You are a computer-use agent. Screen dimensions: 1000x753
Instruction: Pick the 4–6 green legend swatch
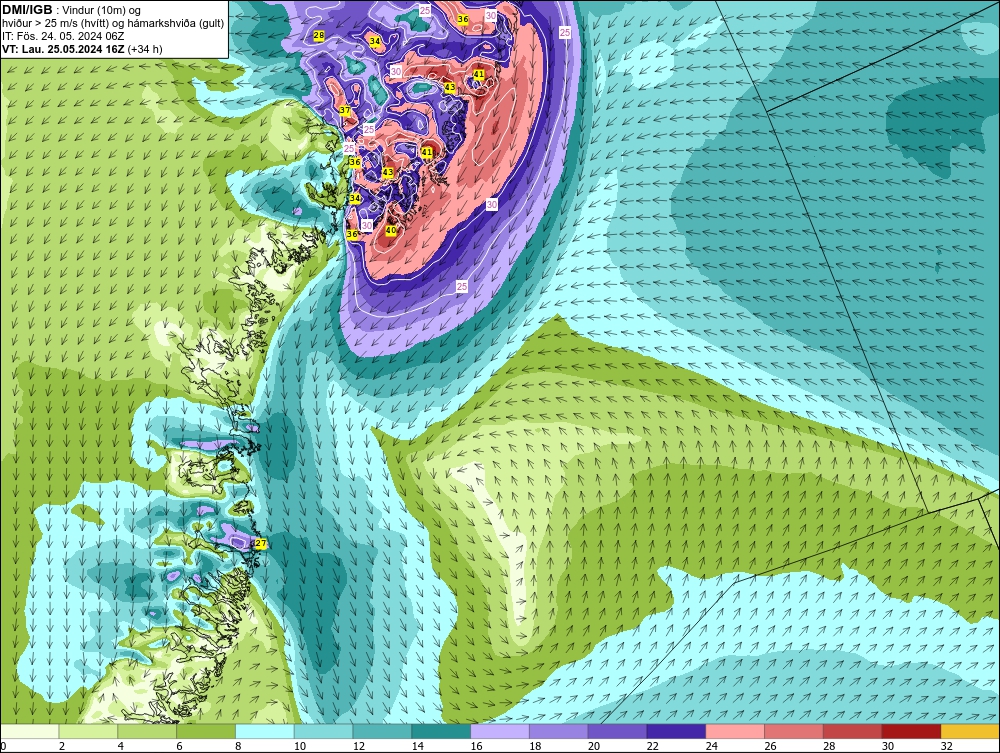pos(147,731)
